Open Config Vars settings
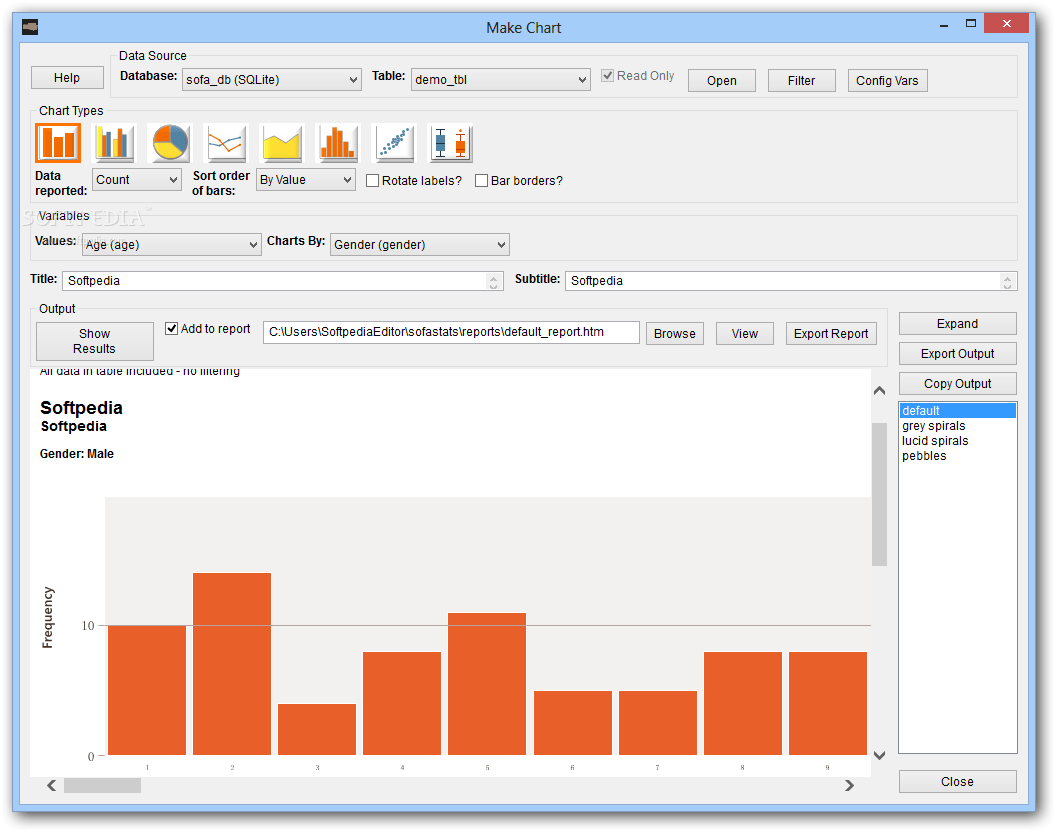The height and width of the screenshot is (832, 1056). click(x=887, y=80)
